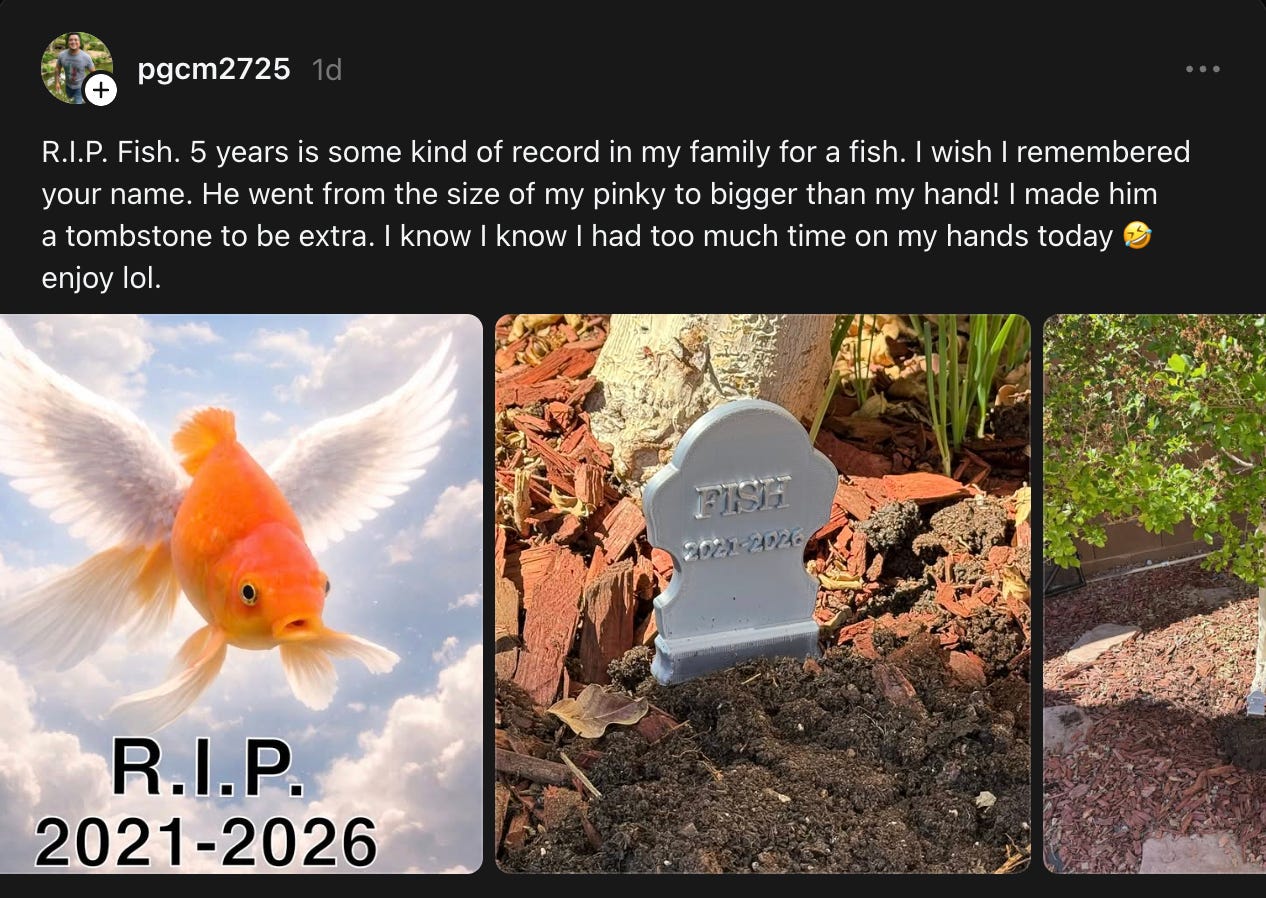Select the post text starting "R.I.P. Fish"
This screenshot has width=1266, height=898.
[x=615, y=215]
